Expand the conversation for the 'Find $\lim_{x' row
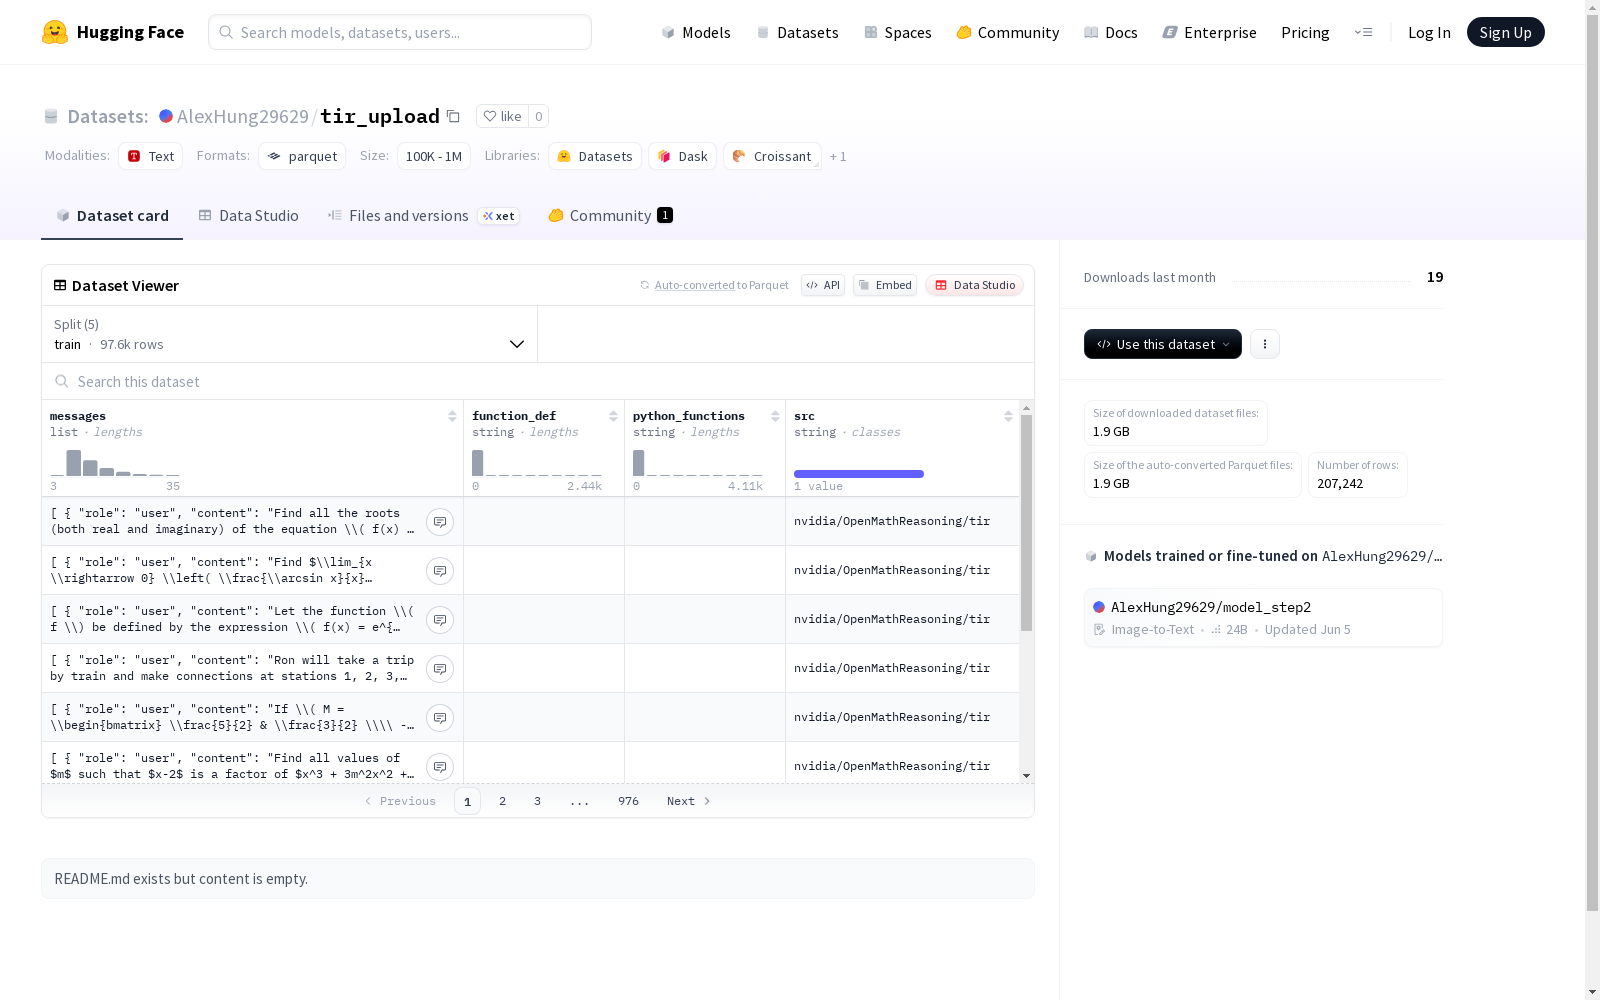 440,571
